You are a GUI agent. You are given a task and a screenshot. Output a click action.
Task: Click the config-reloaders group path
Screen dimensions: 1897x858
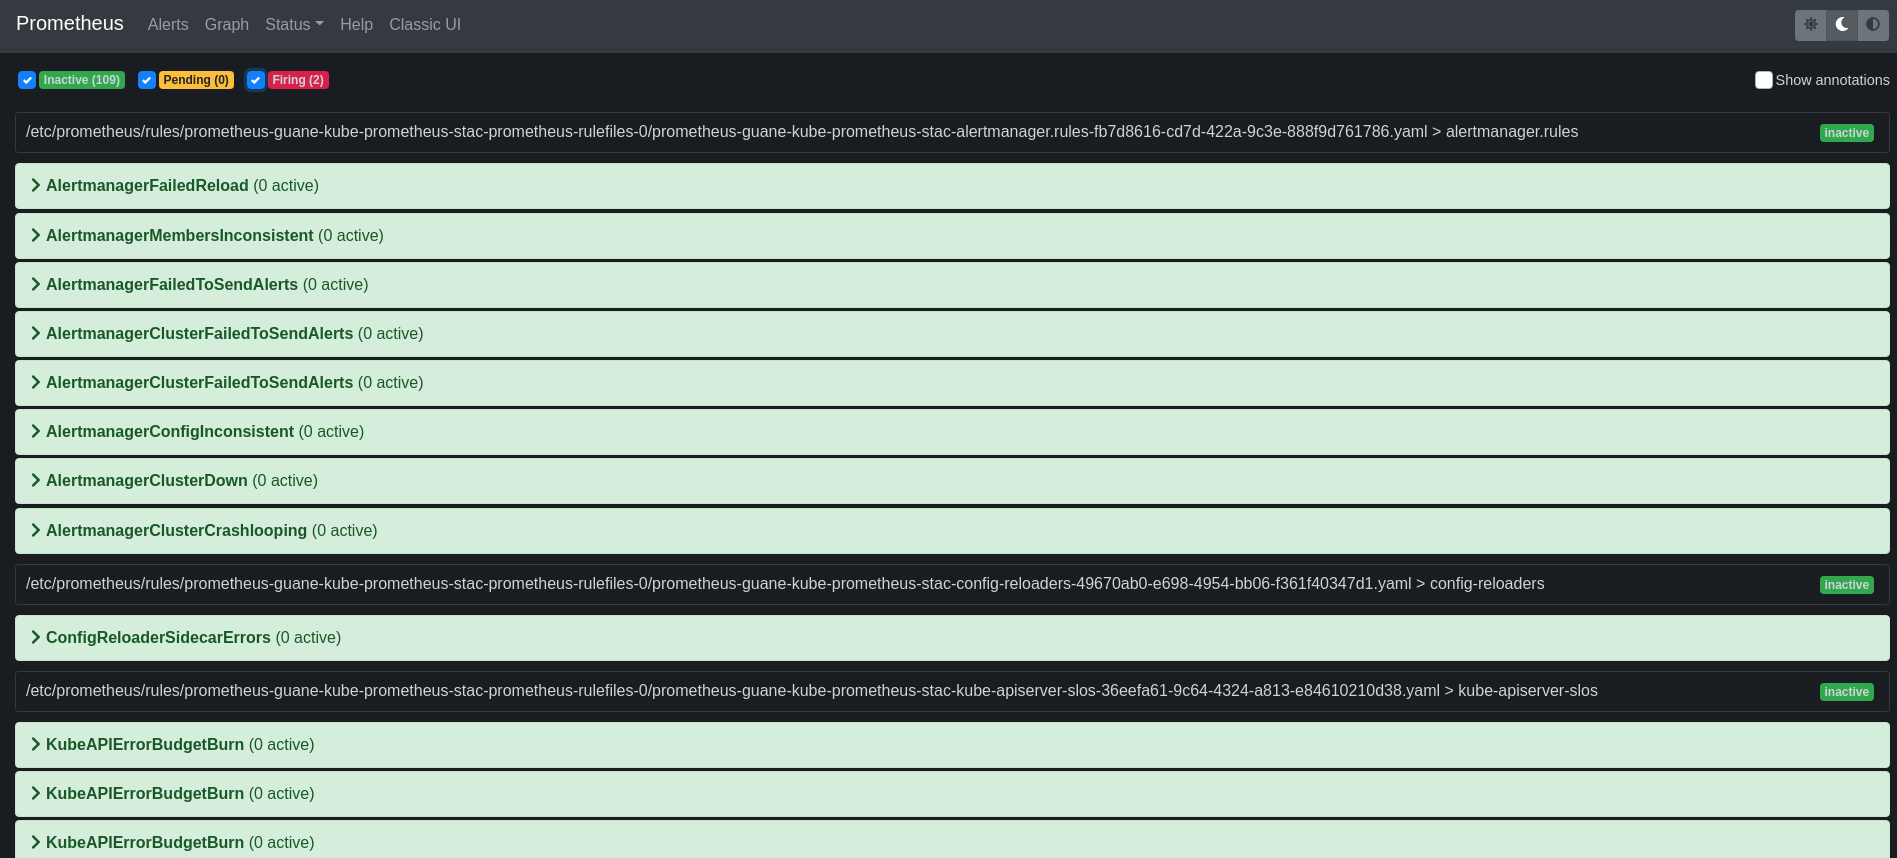point(785,584)
